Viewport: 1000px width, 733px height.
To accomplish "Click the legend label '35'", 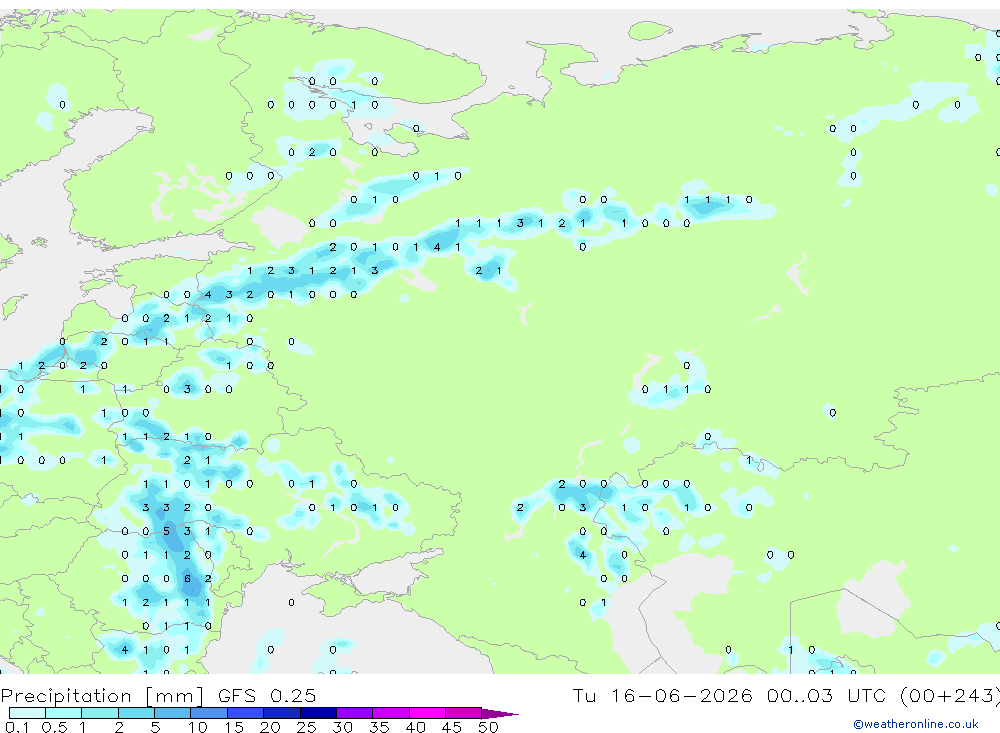I will point(379,727).
